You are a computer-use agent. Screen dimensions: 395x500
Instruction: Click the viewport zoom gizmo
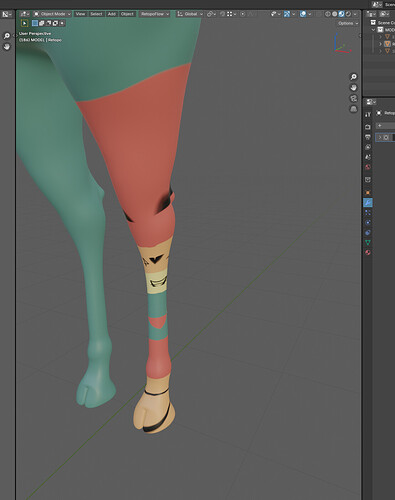tap(353, 77)
